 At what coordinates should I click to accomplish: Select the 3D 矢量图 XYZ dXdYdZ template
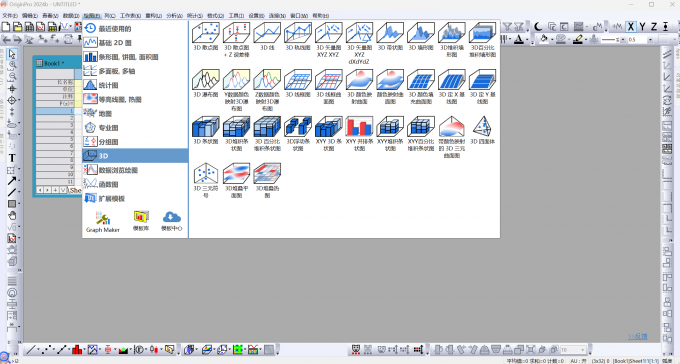[359, 43]
